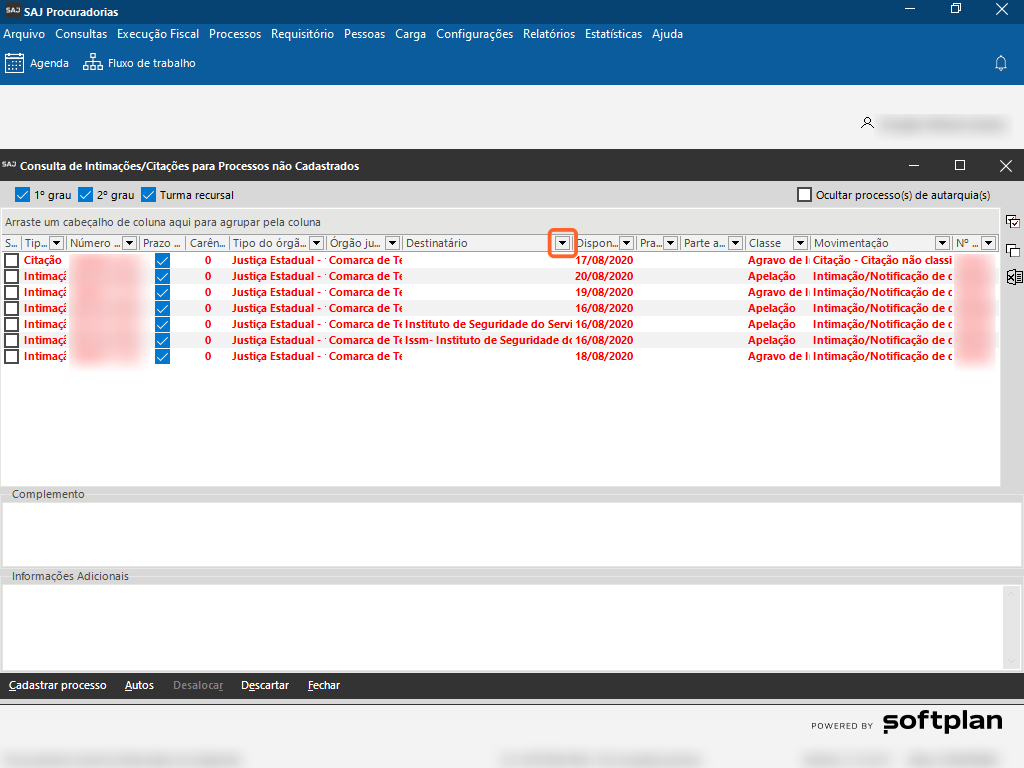
Task: Click the select-all checklist icon on the right
Action: (x=1012, y=222)
